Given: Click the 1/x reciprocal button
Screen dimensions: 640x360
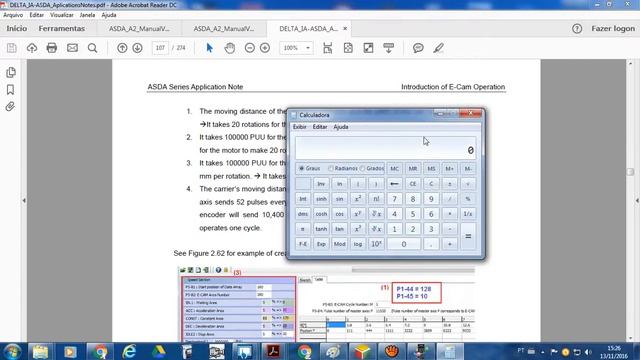Looking at the screenshot, I should point(468,214).
